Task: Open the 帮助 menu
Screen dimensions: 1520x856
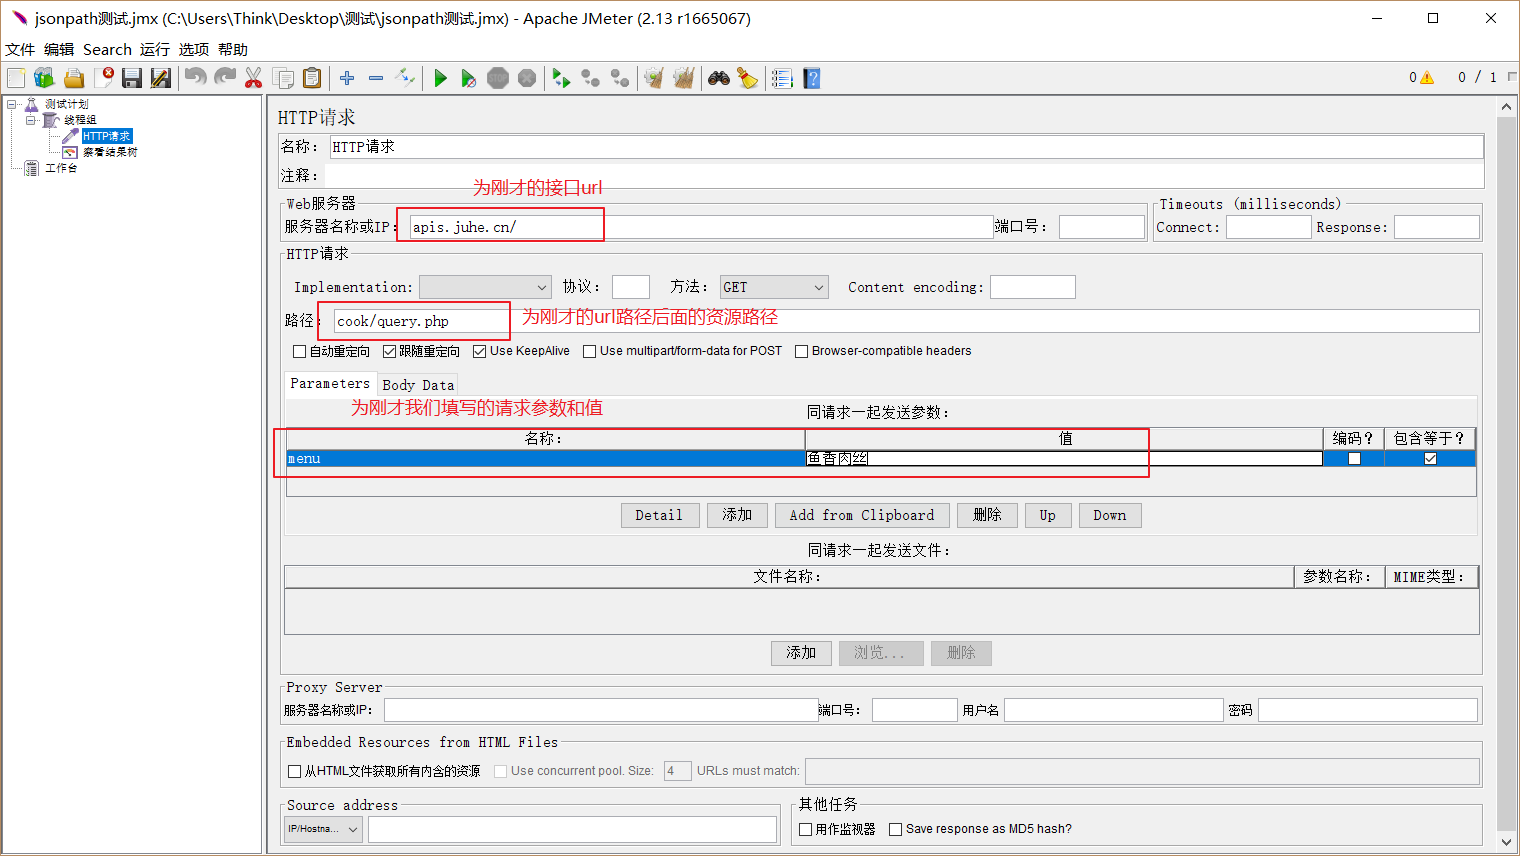Action: pos(233,49)
